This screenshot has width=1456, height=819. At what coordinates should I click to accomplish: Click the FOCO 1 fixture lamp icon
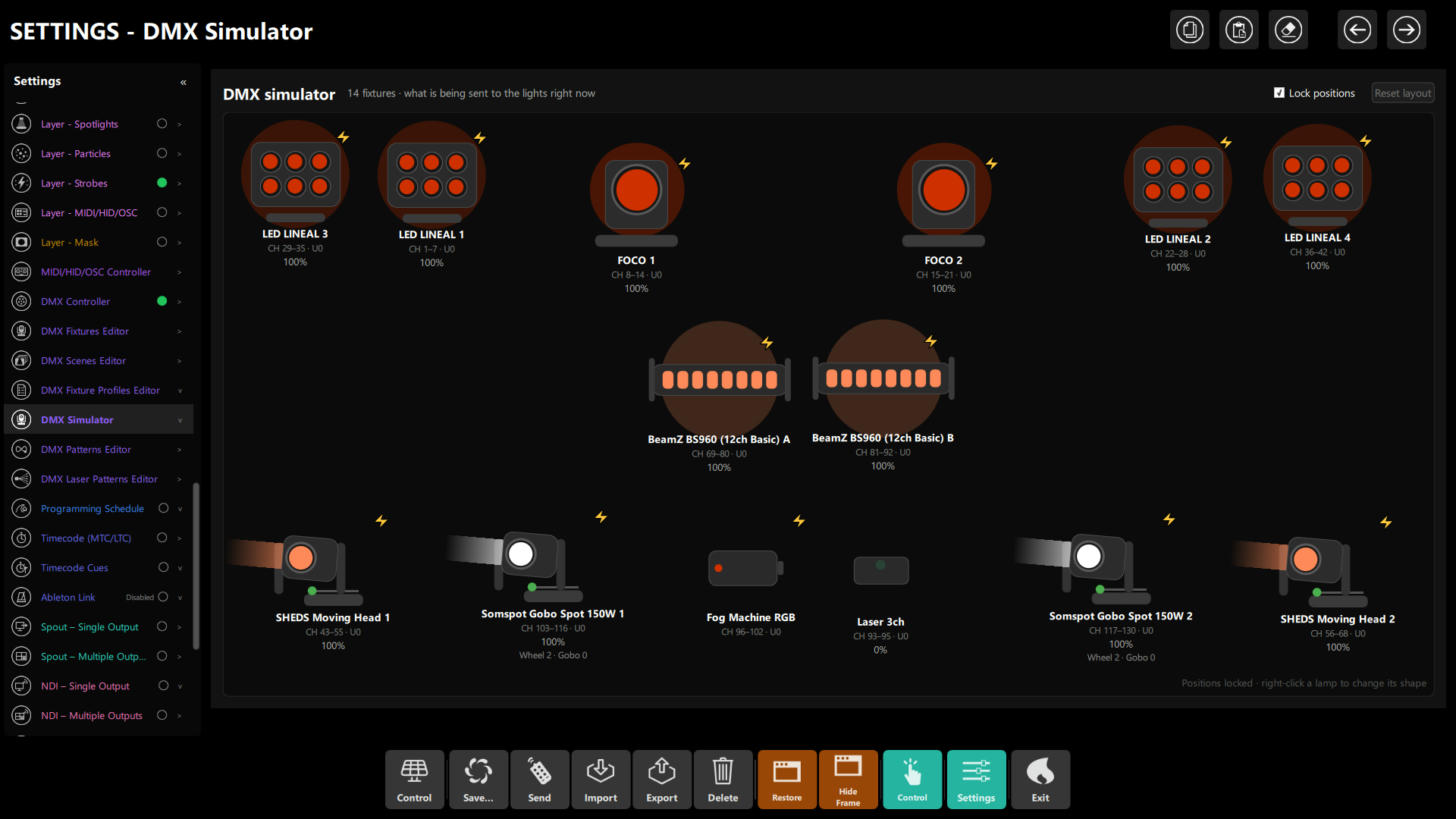point(636,194)
